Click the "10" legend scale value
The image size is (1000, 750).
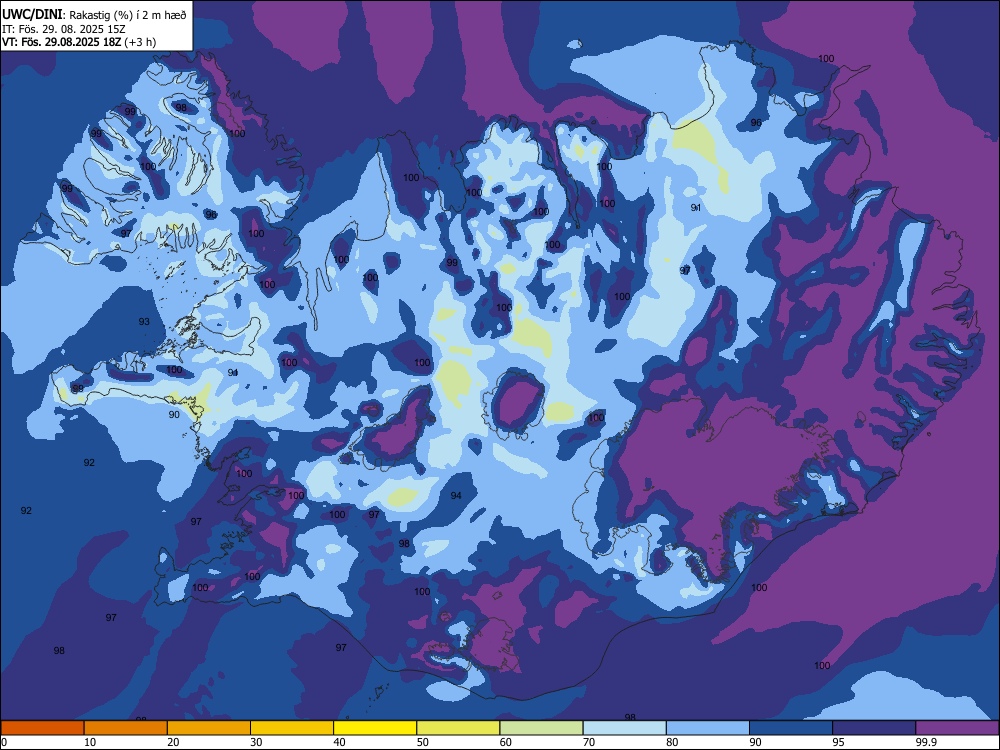pos(90,742)
